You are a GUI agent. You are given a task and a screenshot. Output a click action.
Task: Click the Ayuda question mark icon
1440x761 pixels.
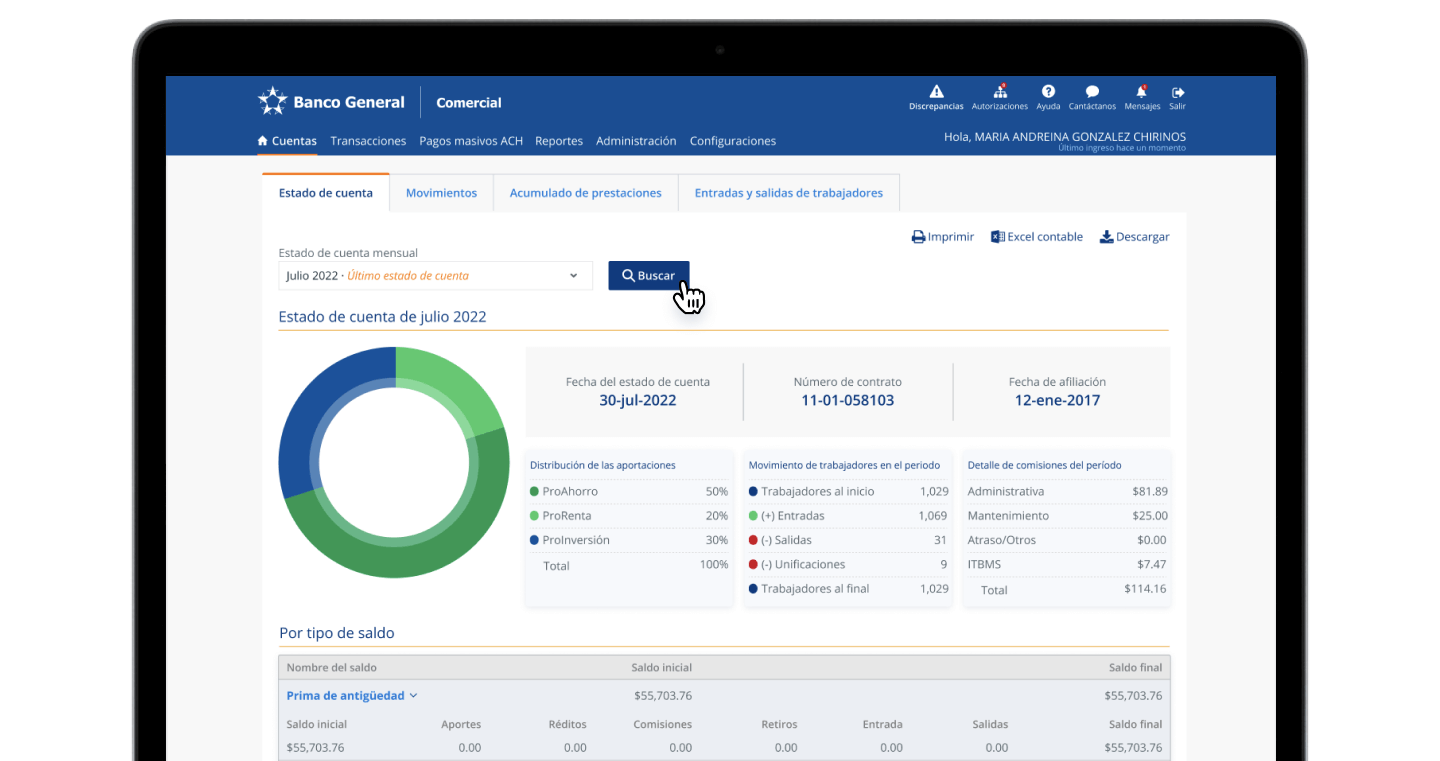tap(1048, 91)
